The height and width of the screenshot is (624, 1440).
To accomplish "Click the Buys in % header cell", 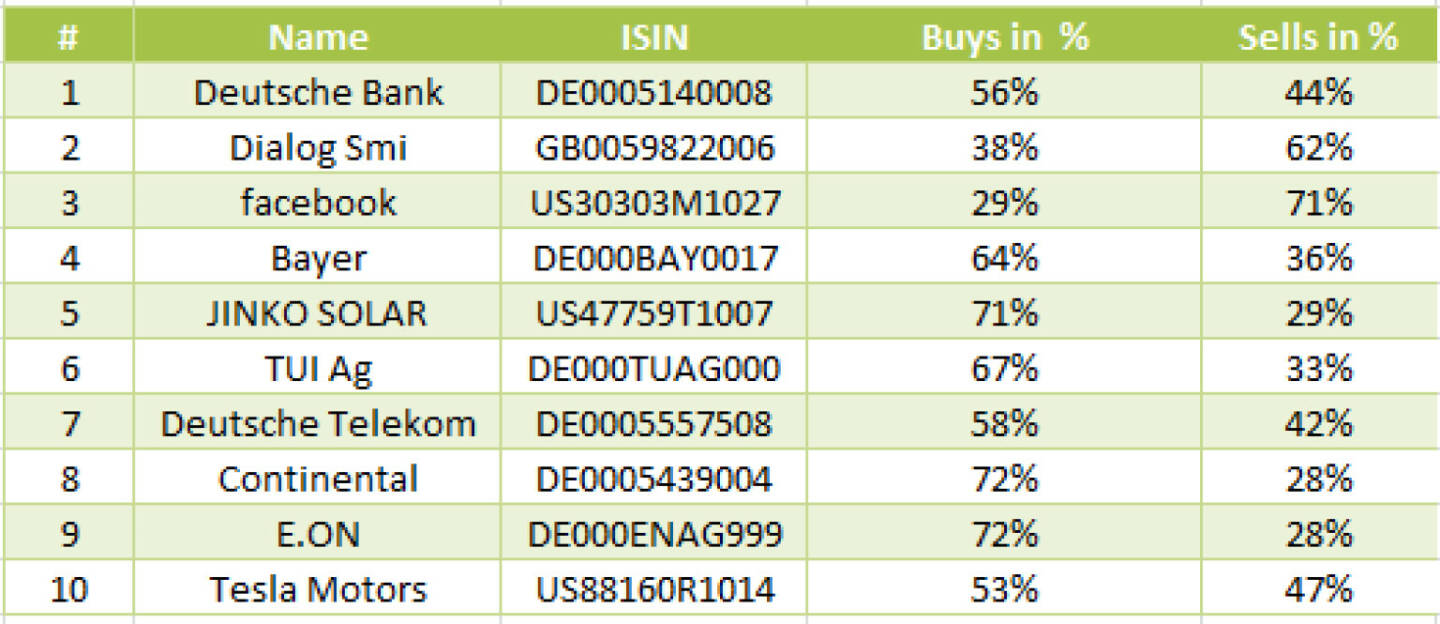I will click(x=1004, y=37).
